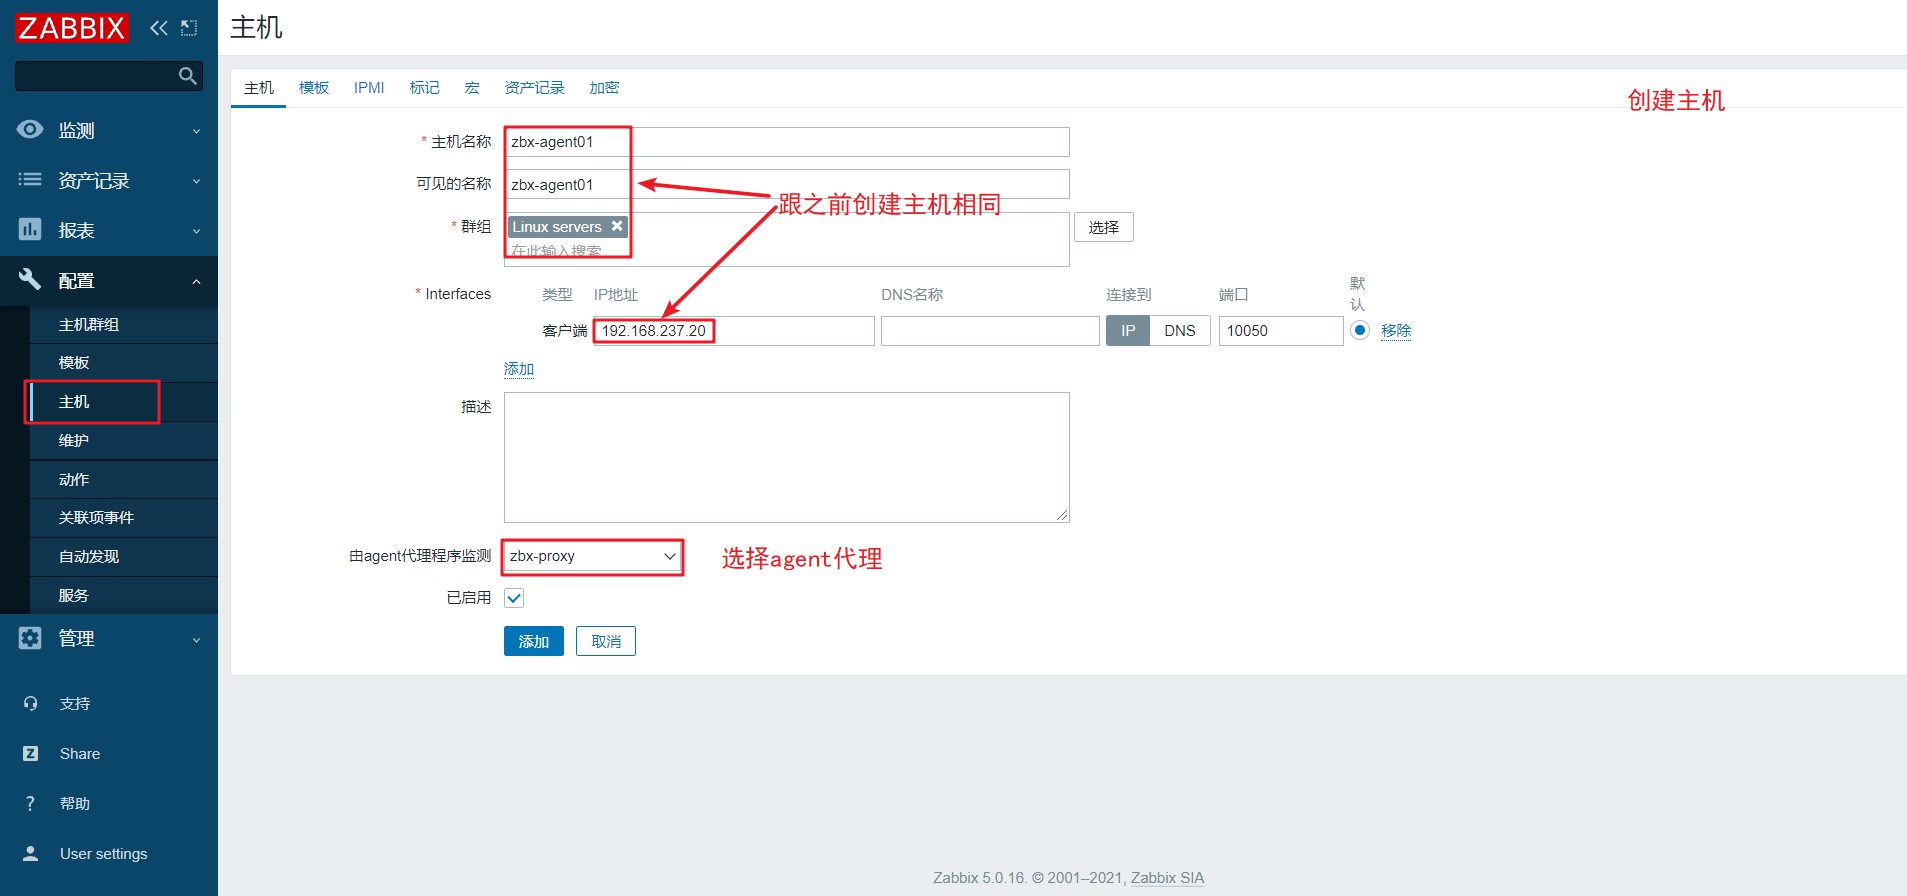
Task: Switch connect-to mode to DNS
Action: pyautogui.click(x=1180, y=331)
